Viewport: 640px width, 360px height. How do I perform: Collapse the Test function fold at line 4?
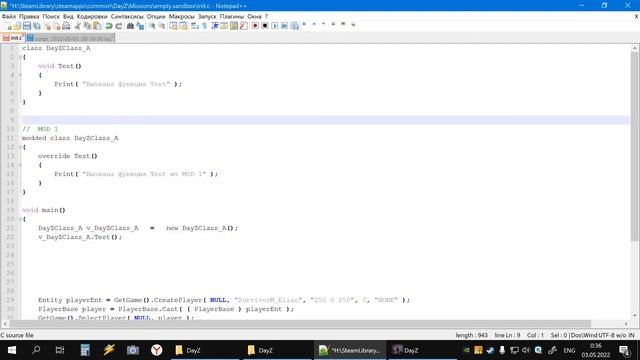(20, 75)
